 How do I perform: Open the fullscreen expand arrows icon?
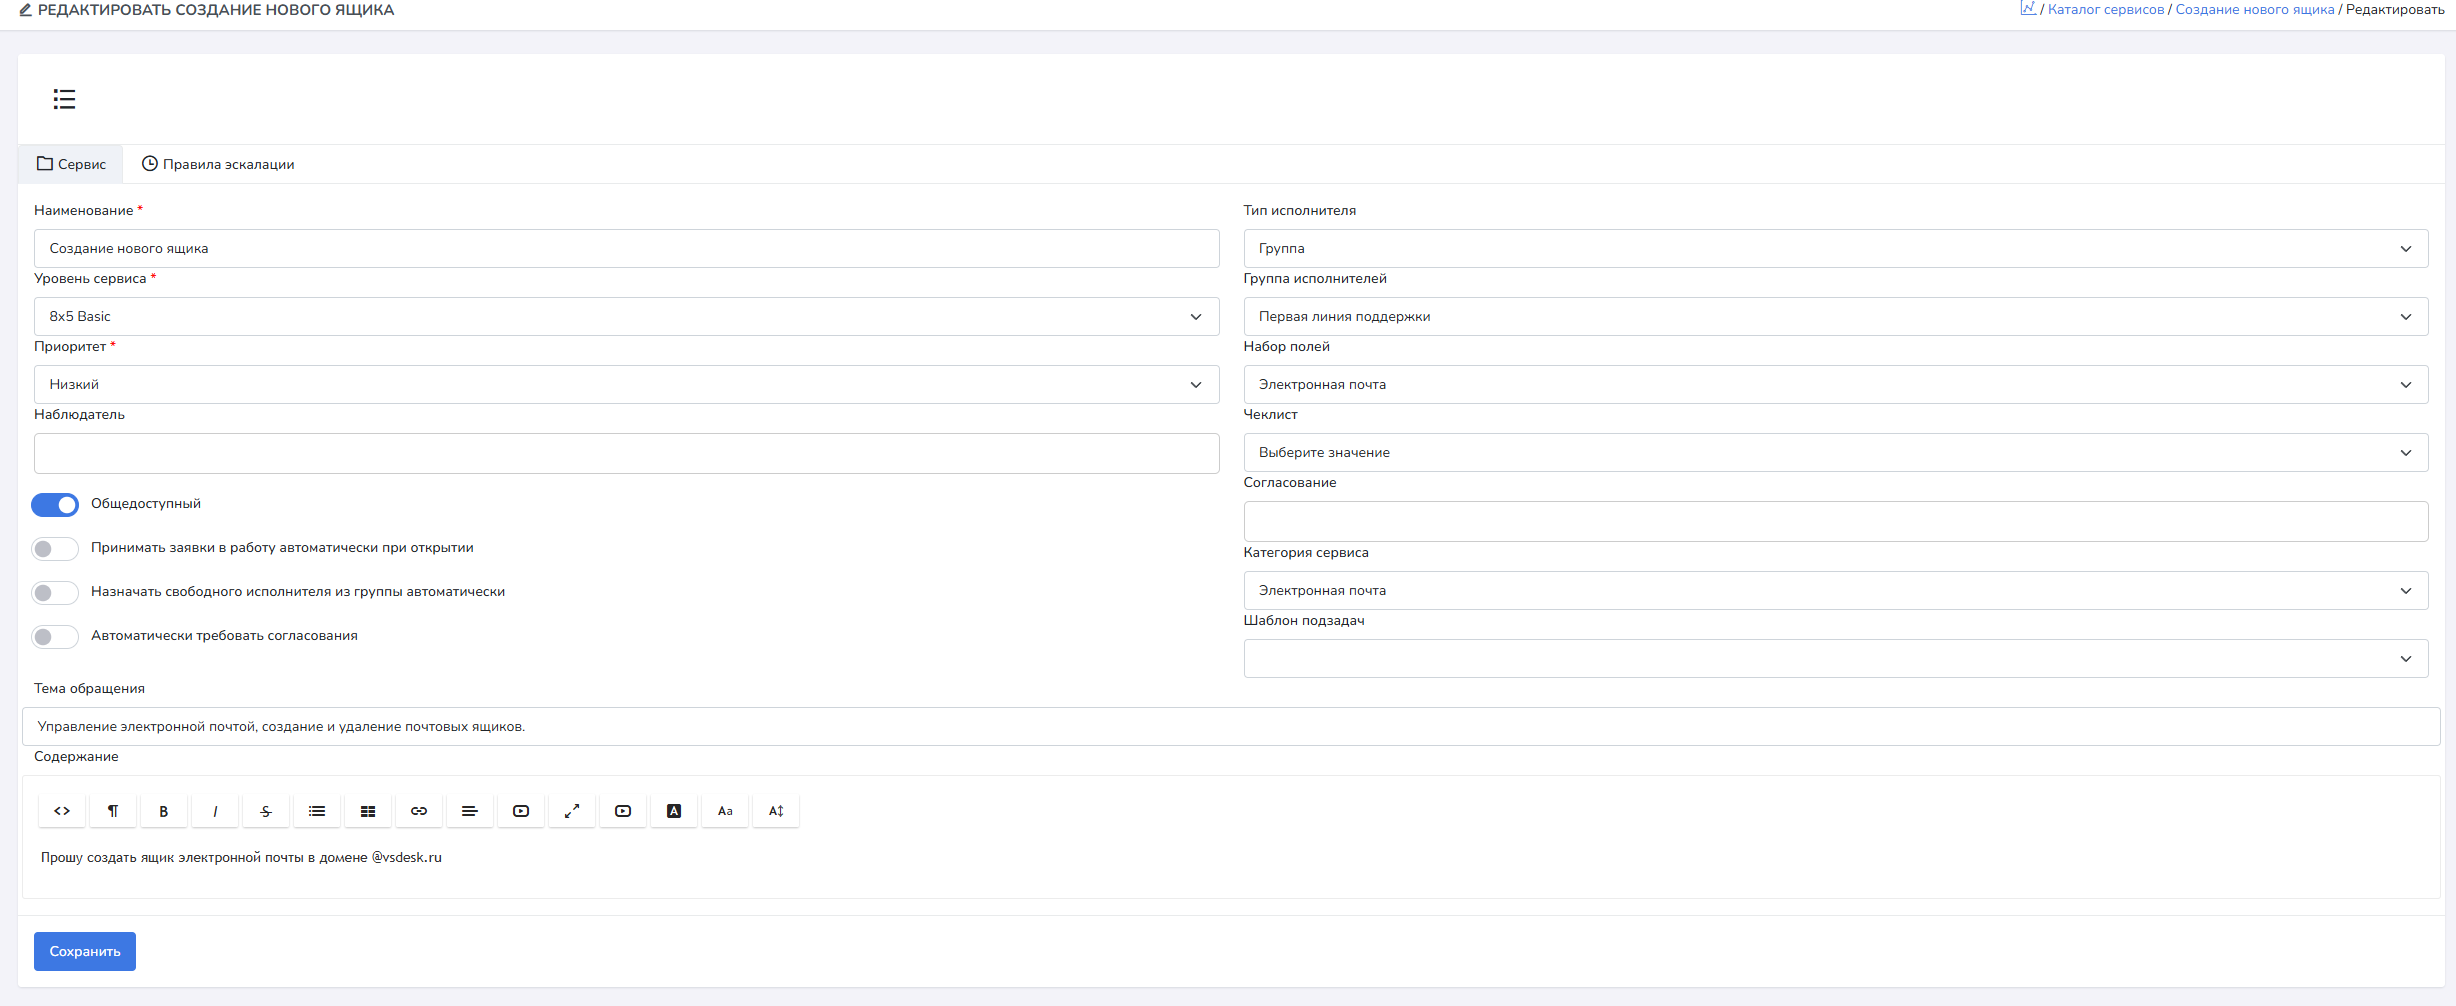[x=572, y=811]
